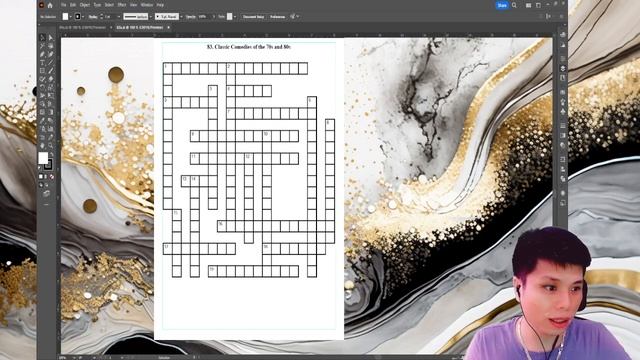This screenshot has width=640, height=360.
Task: Expand the Opacity arrow in control bar
Action: point(213,17)
